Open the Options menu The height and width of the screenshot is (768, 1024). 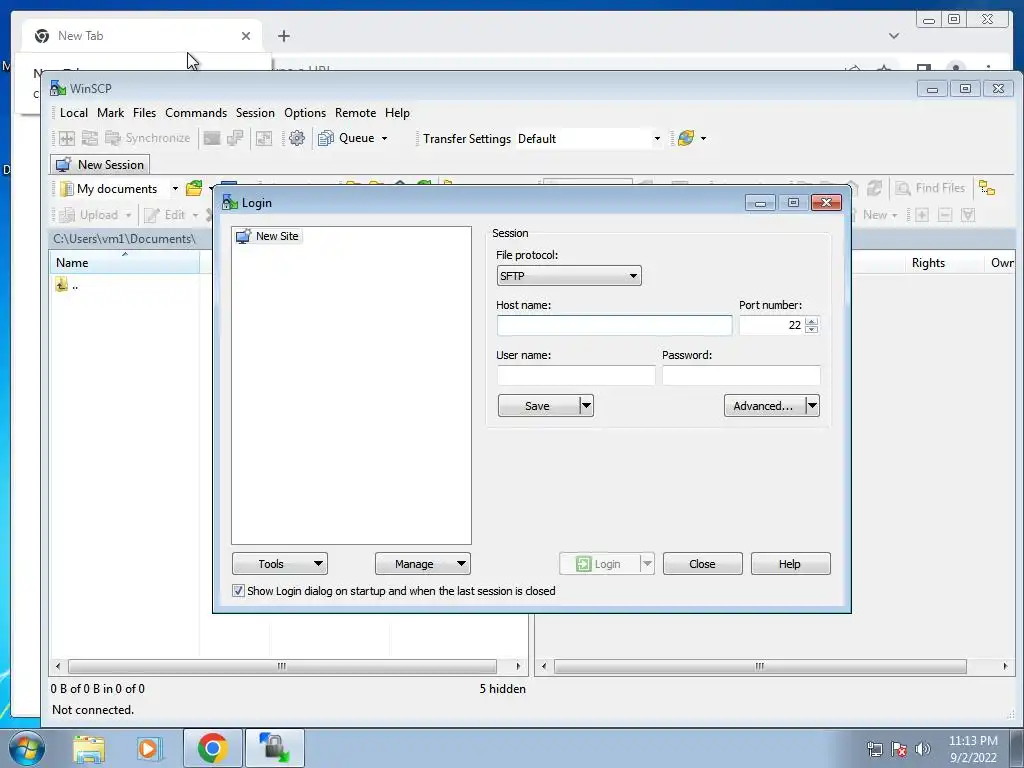(305, 113)
